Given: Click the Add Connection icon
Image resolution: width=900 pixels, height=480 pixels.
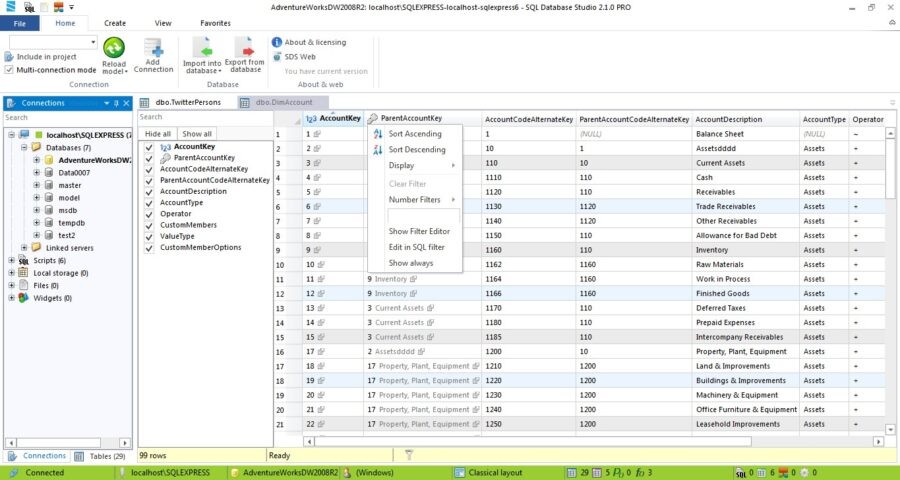Looking at the screenshot, I should point(153,48).
